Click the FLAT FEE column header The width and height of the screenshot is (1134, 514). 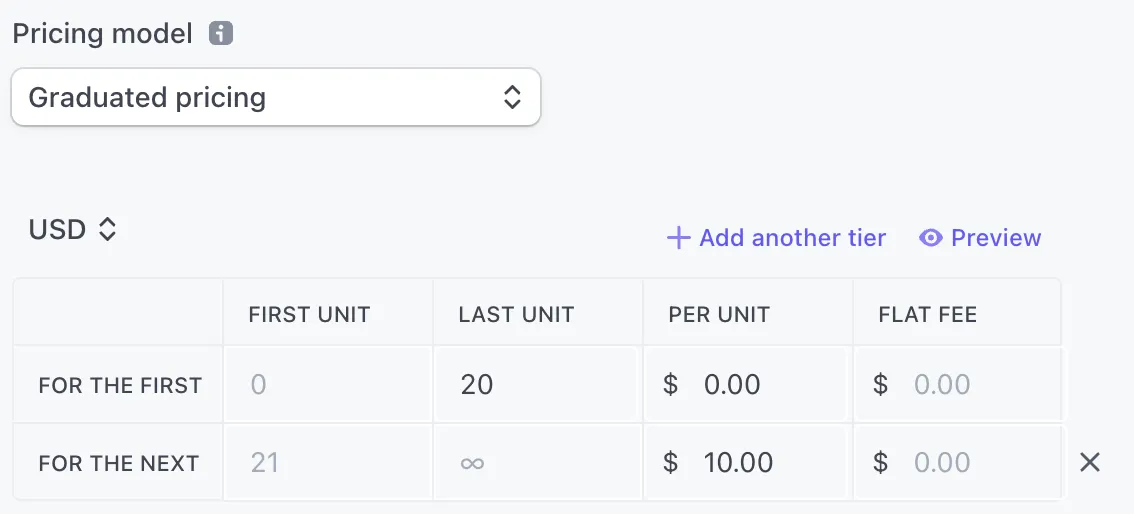pyautogui.click(x=927, y=315)
